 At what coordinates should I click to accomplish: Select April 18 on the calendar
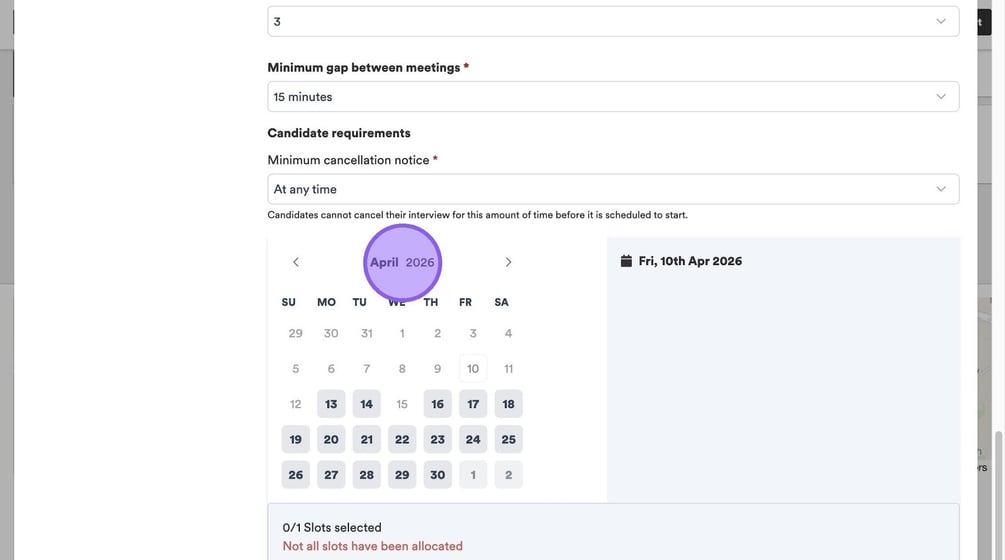(x=509, y=404)
